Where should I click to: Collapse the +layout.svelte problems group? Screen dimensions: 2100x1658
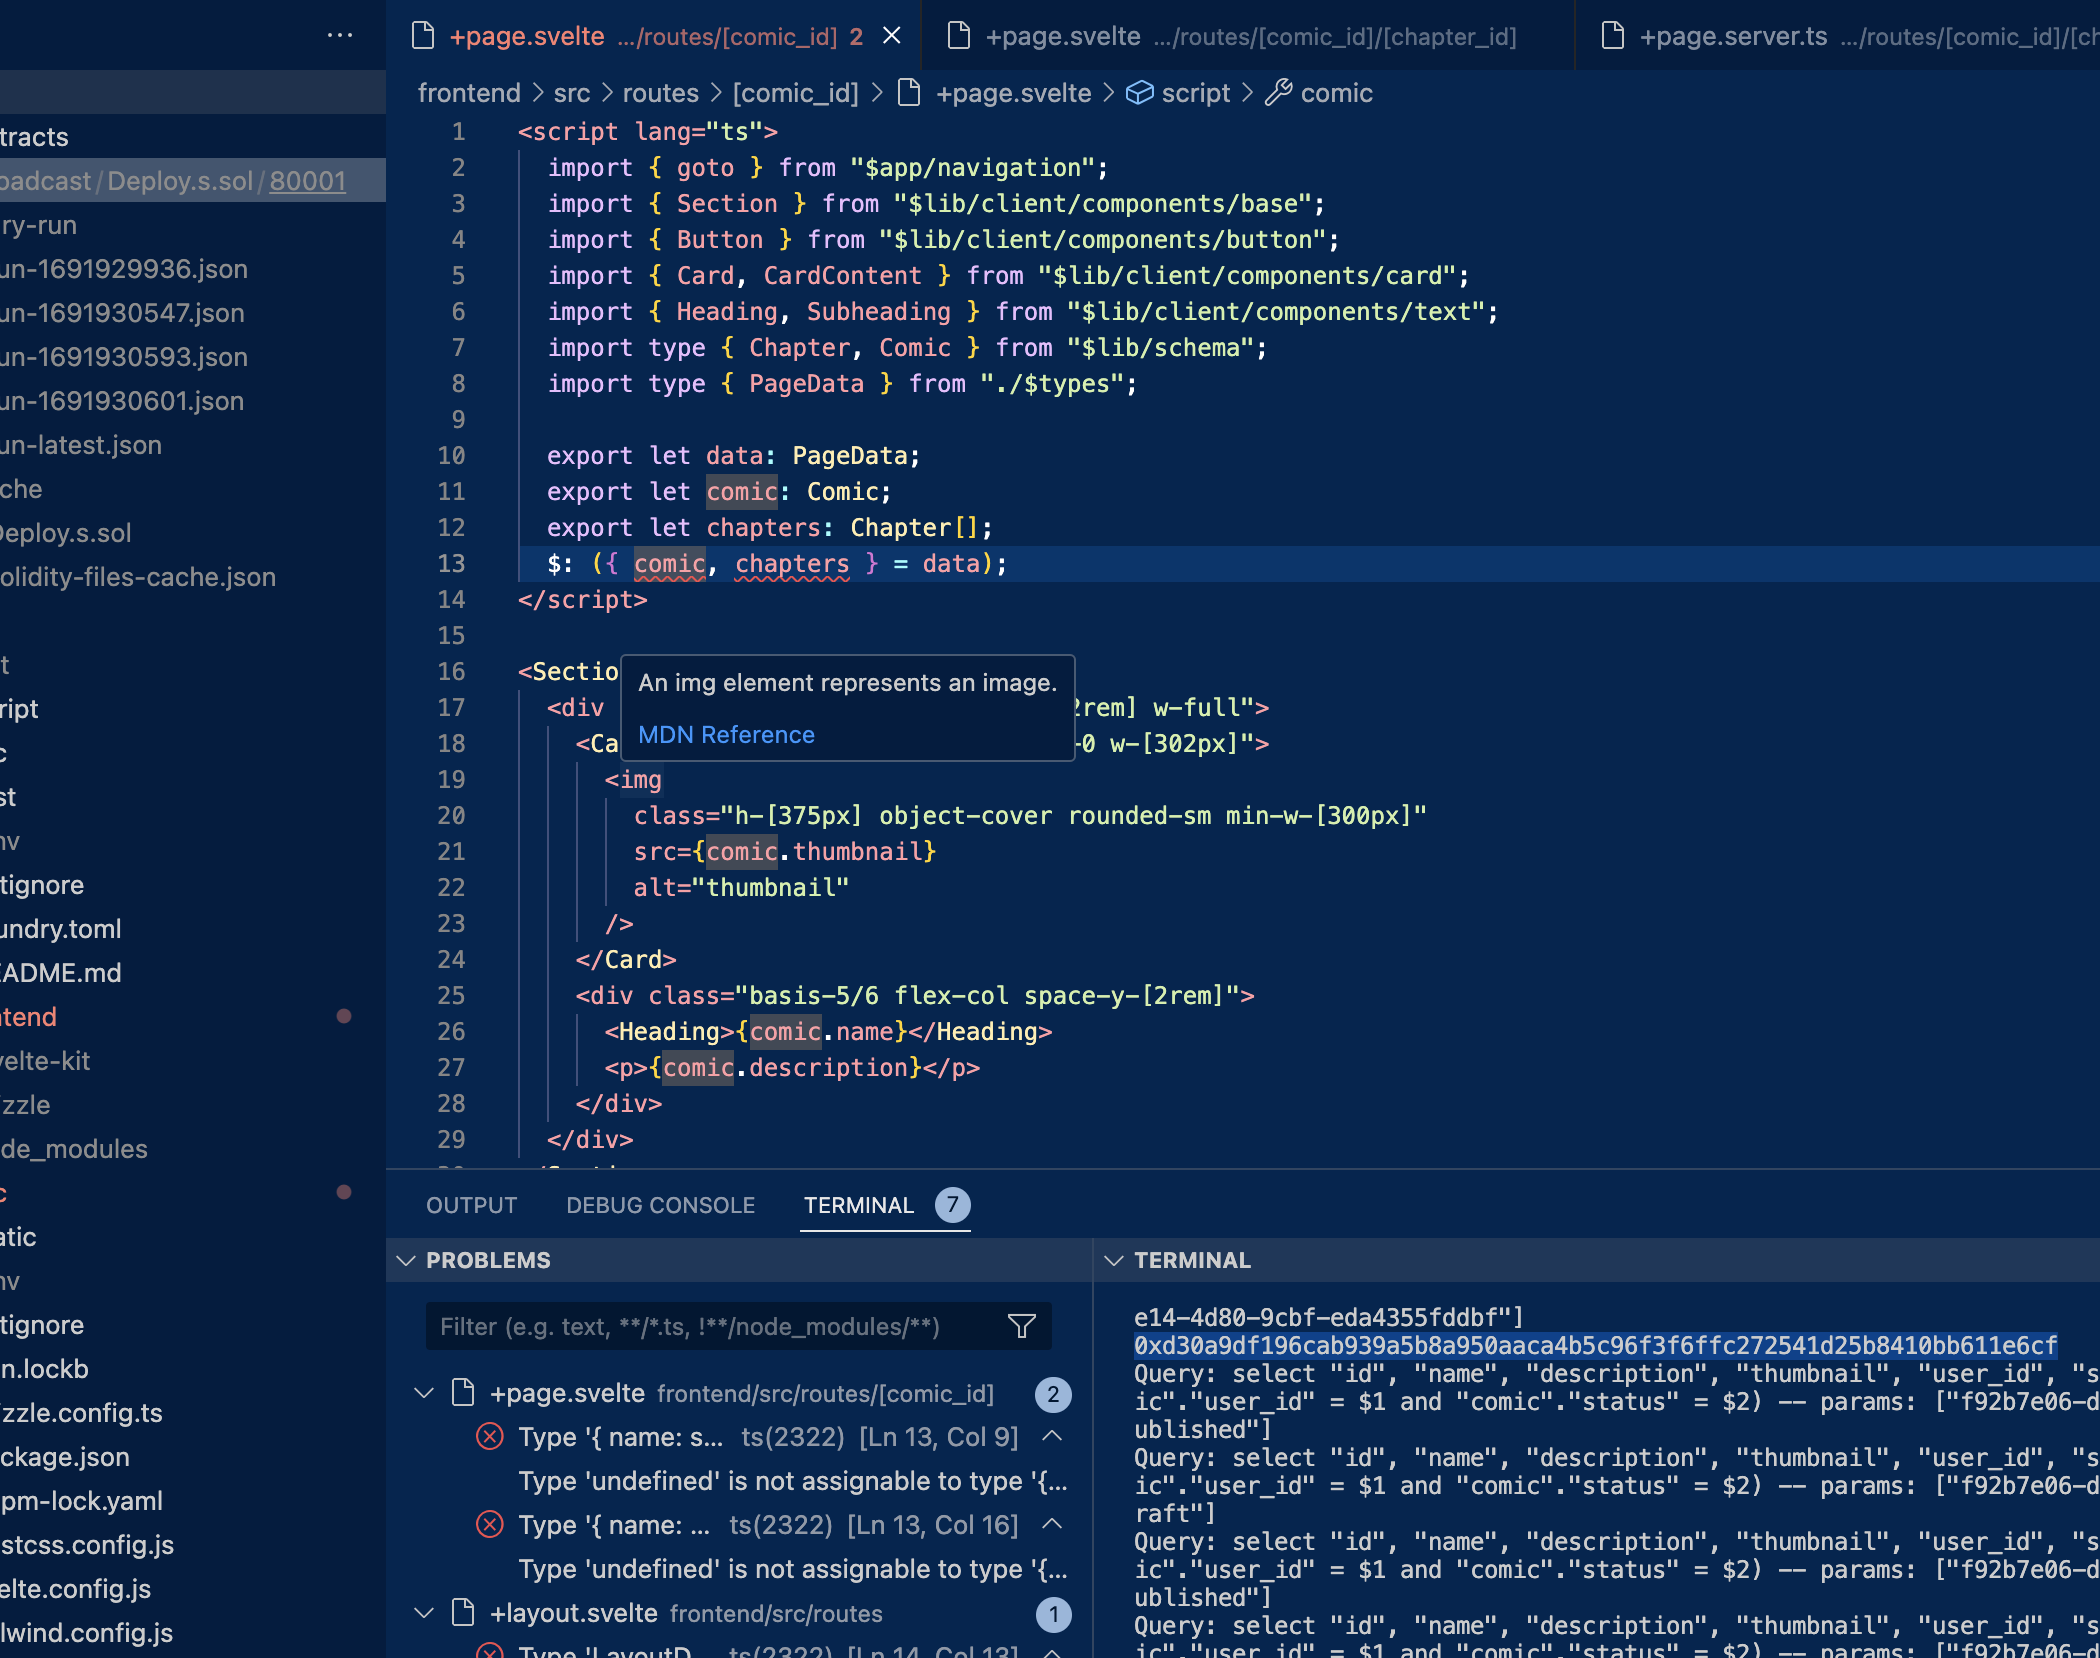(424, 1613)
